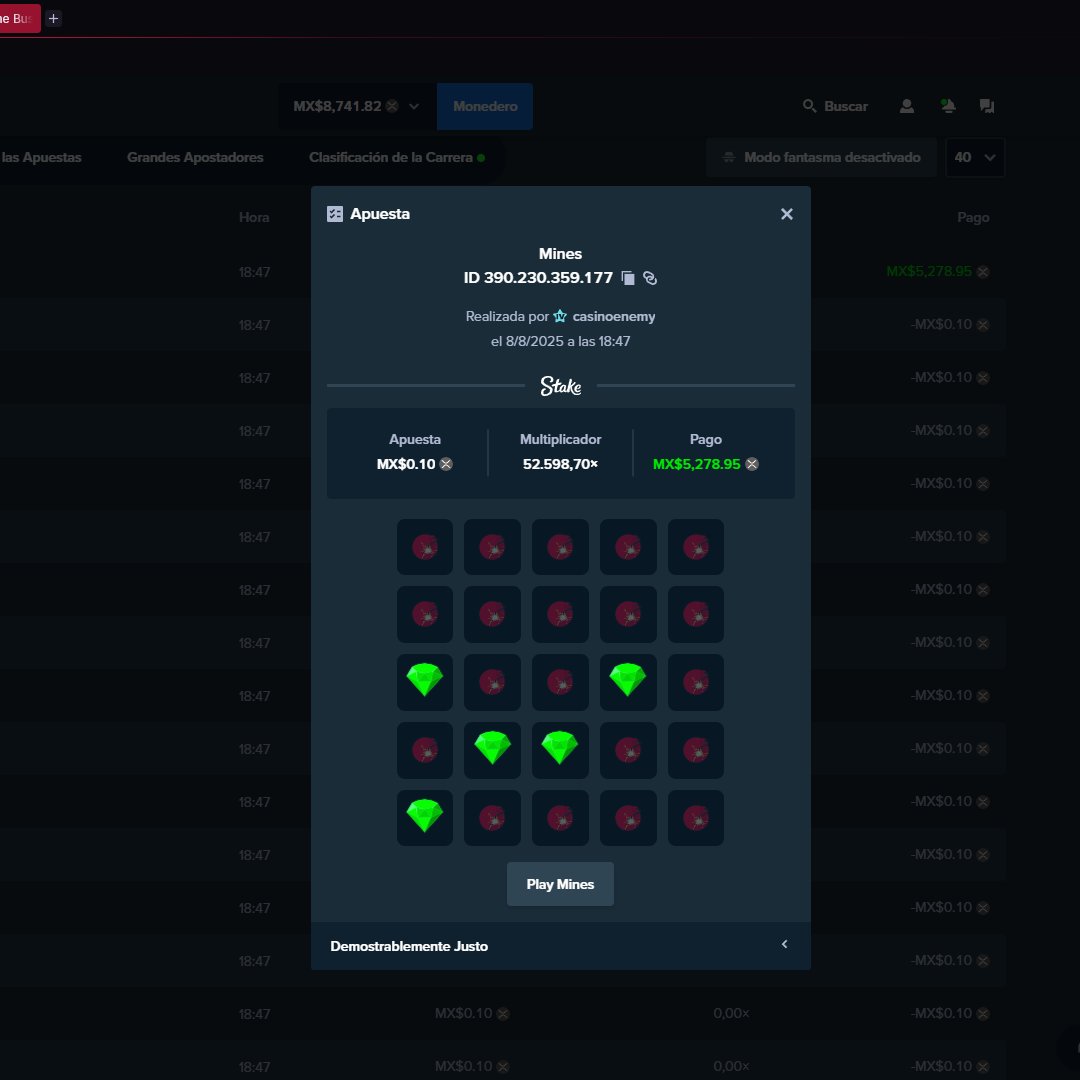Click the mine tile in fifth row third column
This screenshot has width=1080, height=1080.
[560, 818]
